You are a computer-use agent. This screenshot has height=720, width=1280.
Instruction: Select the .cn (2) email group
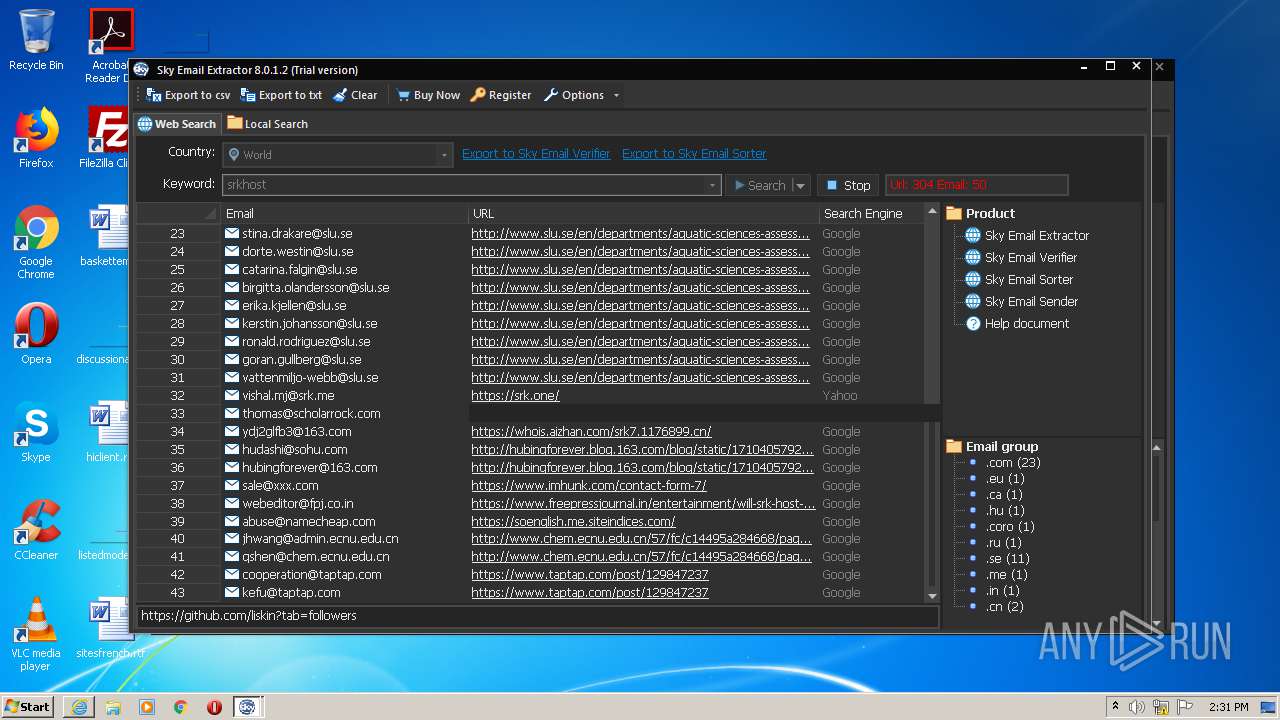(x=1004, y=607)
